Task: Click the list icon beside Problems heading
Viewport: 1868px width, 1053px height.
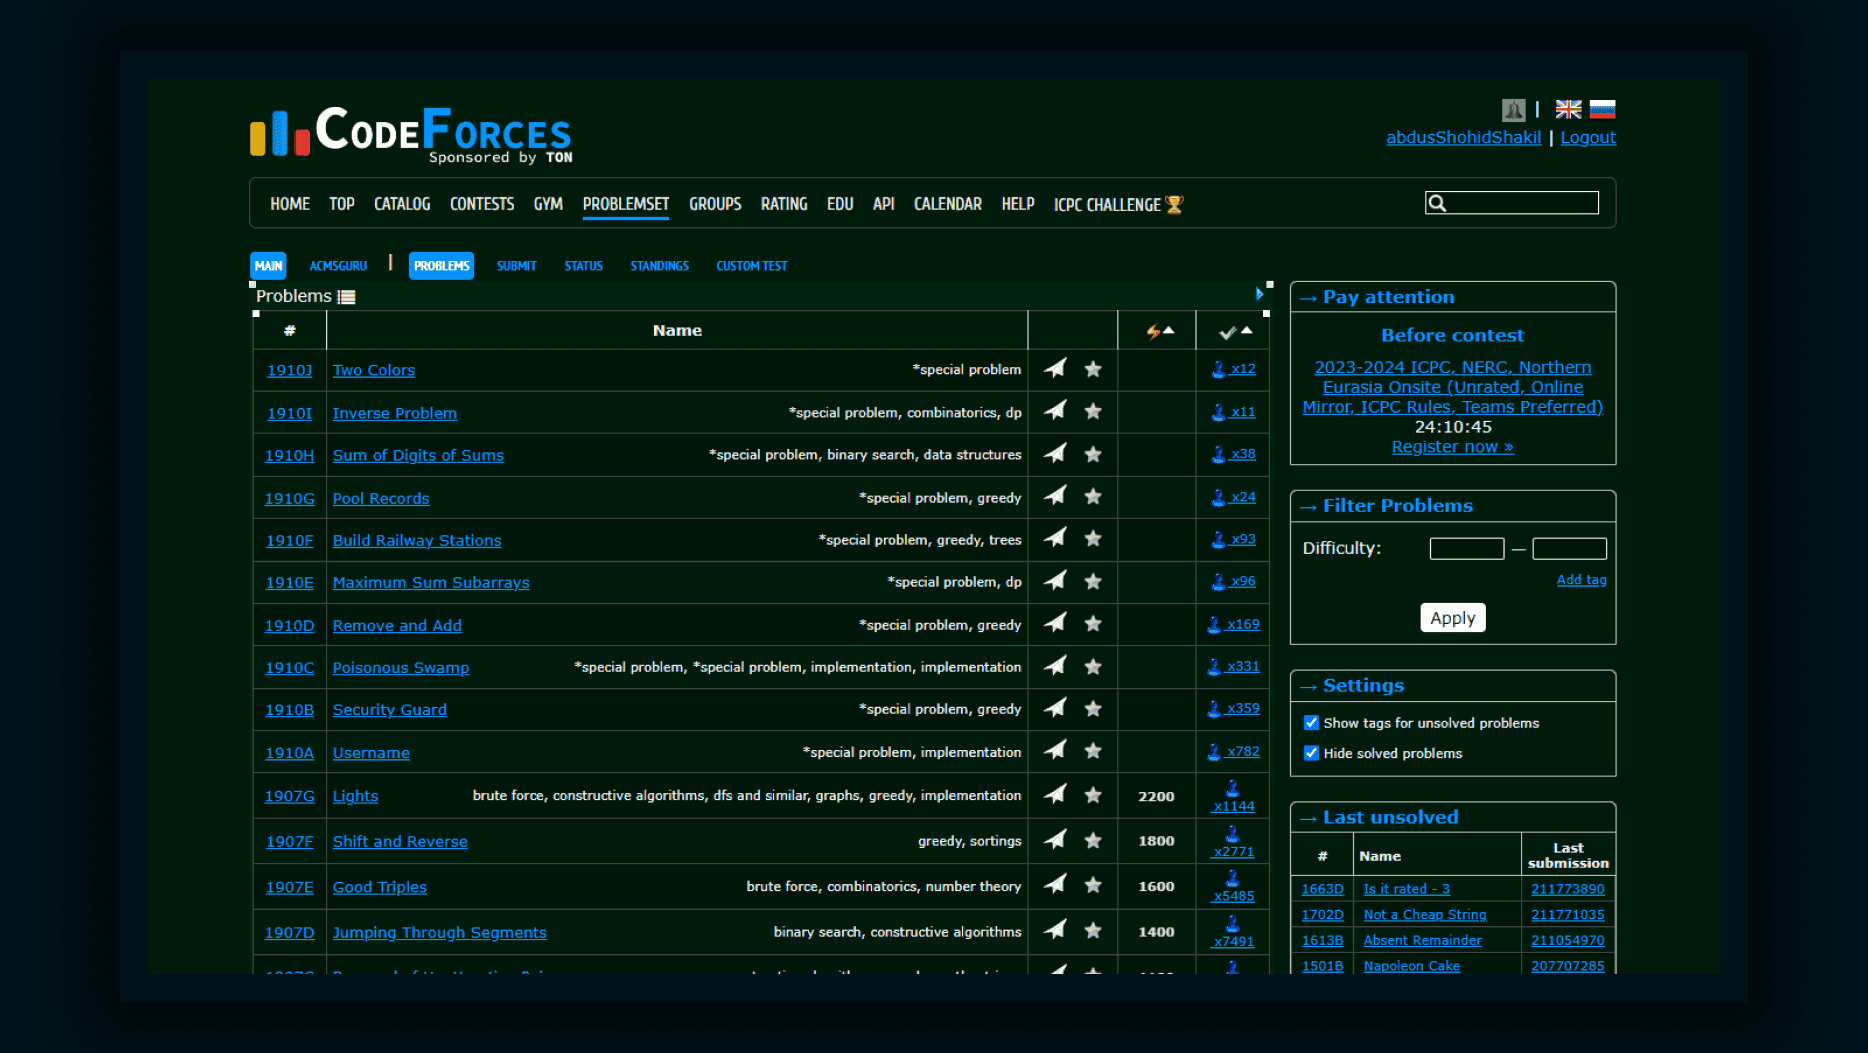Action: 347,297
